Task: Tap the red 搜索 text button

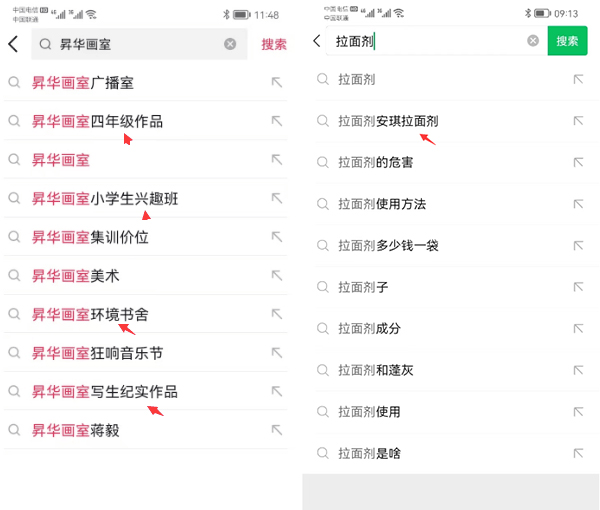Action: [x=273, y=44]
